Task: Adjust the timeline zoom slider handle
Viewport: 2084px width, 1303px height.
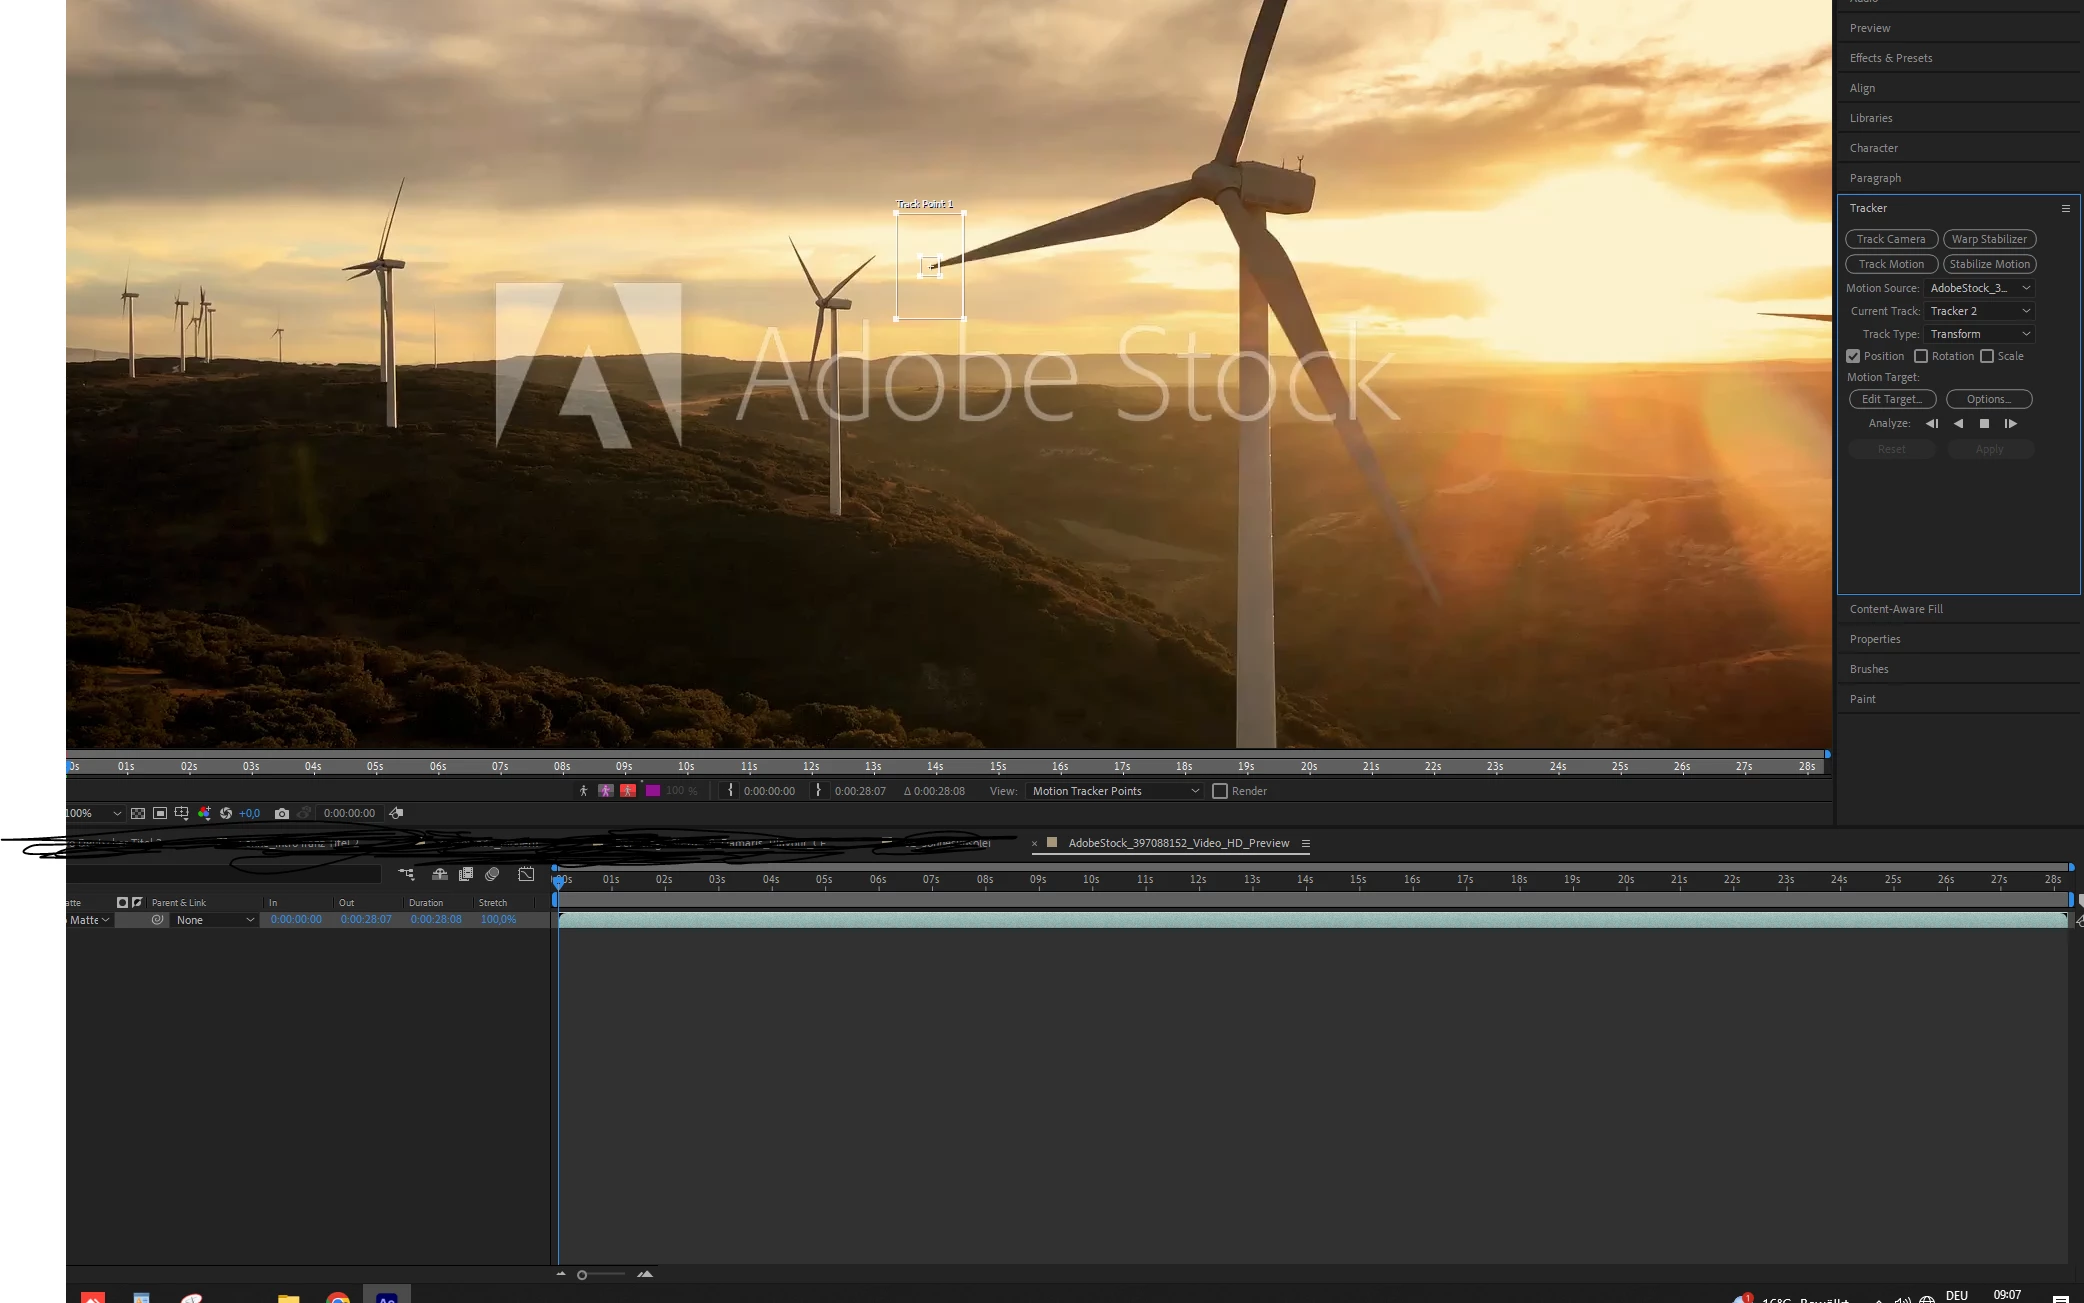Action: pos(582,1274)
